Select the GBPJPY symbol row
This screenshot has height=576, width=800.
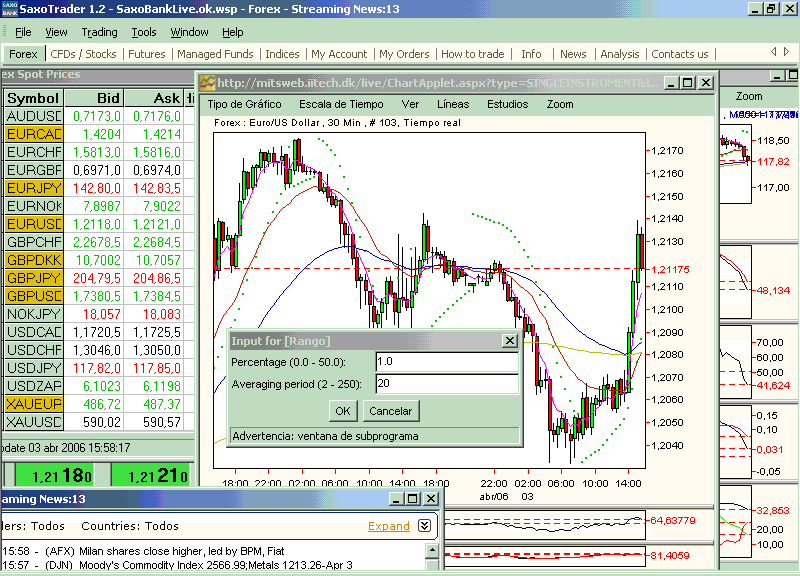pyautogui.click(x=34, y=278)
